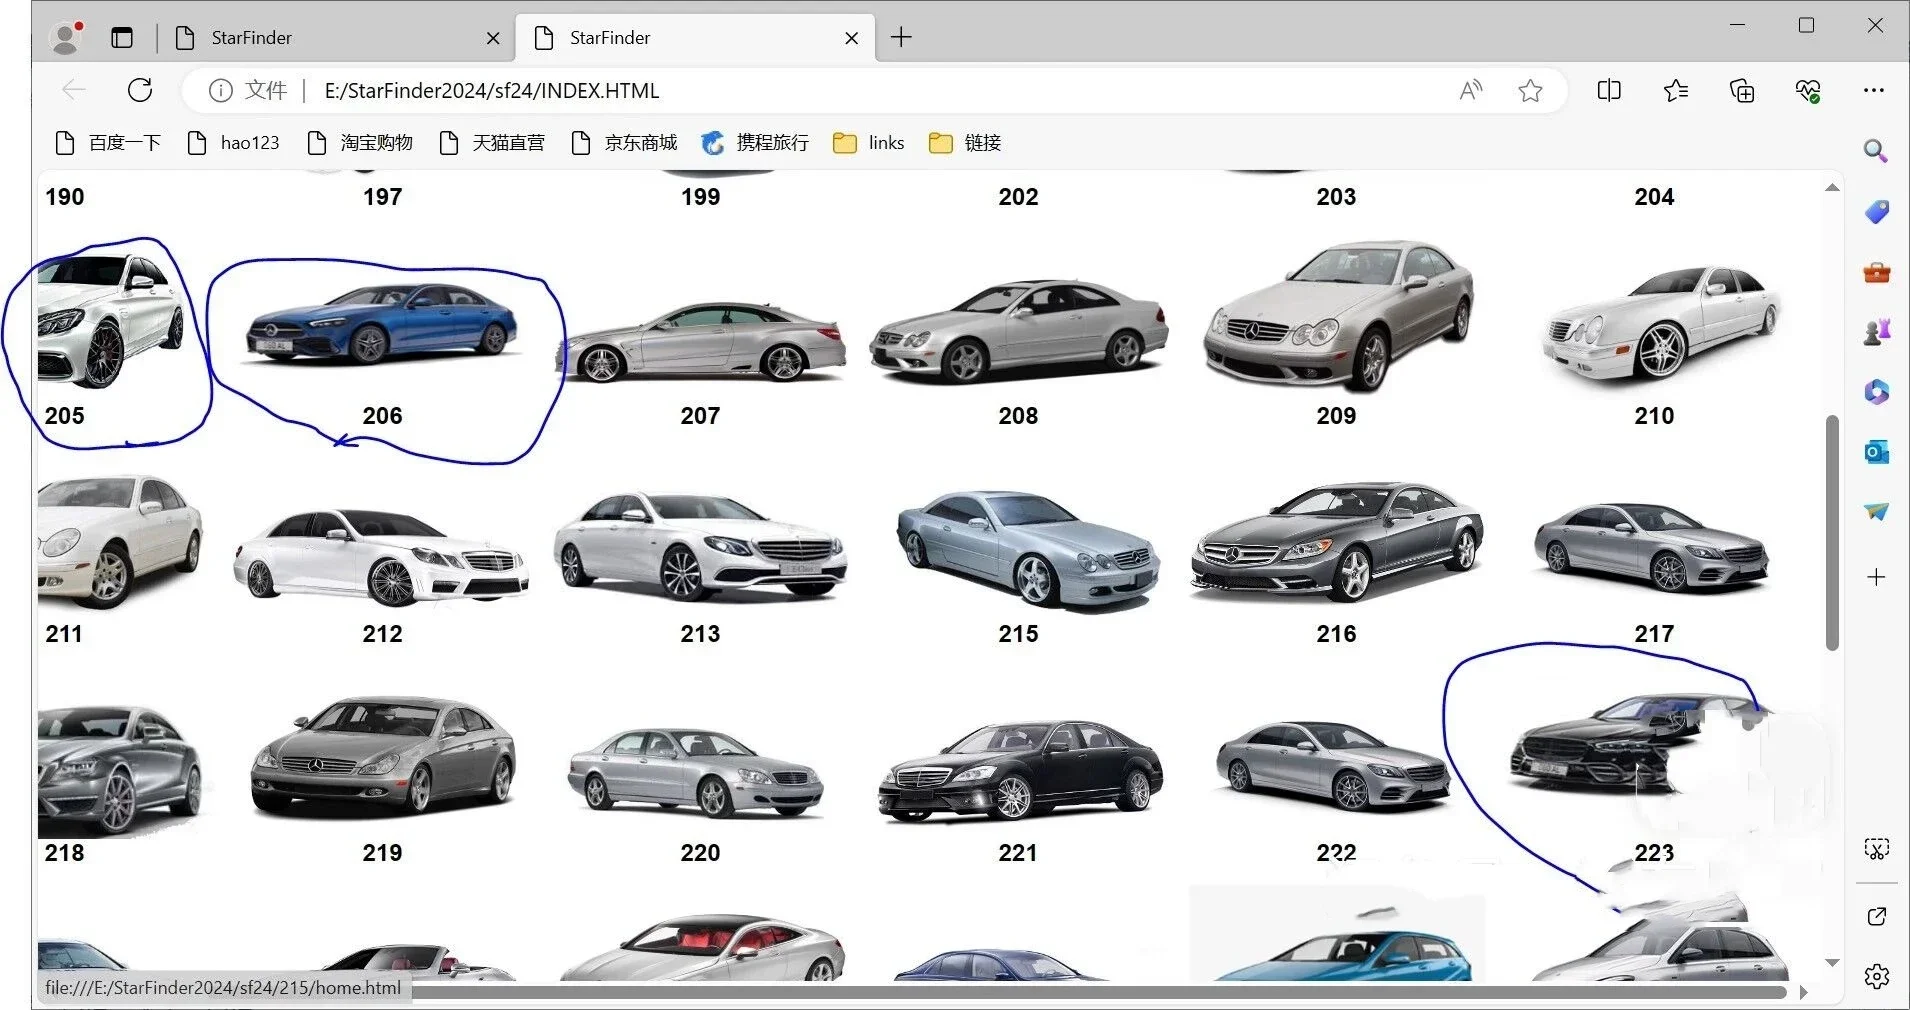Select the second StarFinder tab
This screenshot has width=1910, height=1010.
point(694,37)
